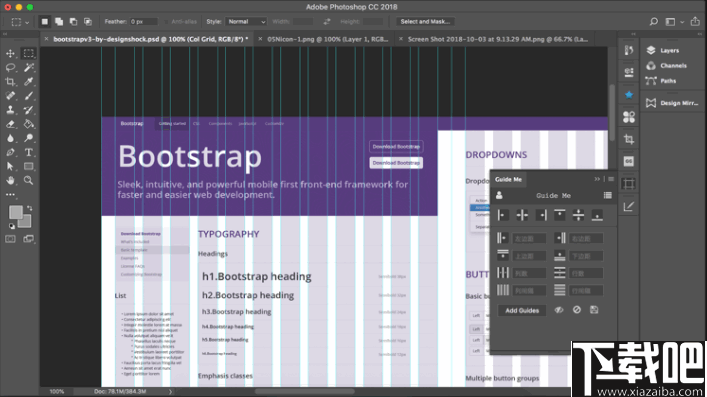The image size is (707, 397).
Task: Click the foreground color swatch
Action: (16, 212)
